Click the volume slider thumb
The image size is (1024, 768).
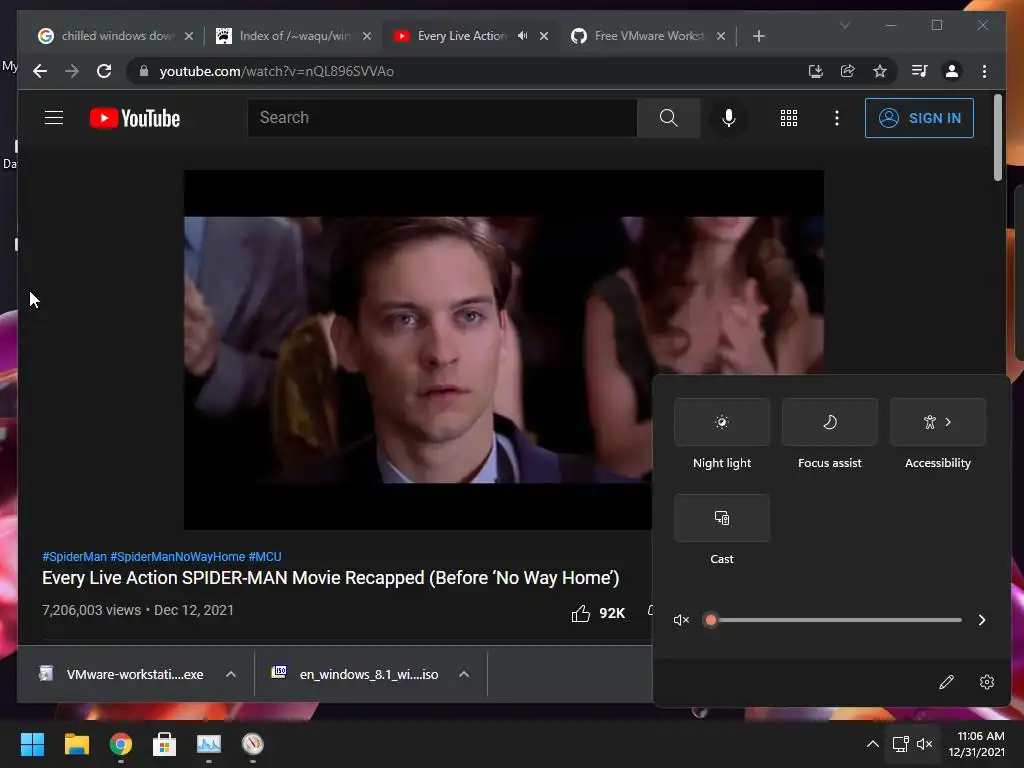711,620
